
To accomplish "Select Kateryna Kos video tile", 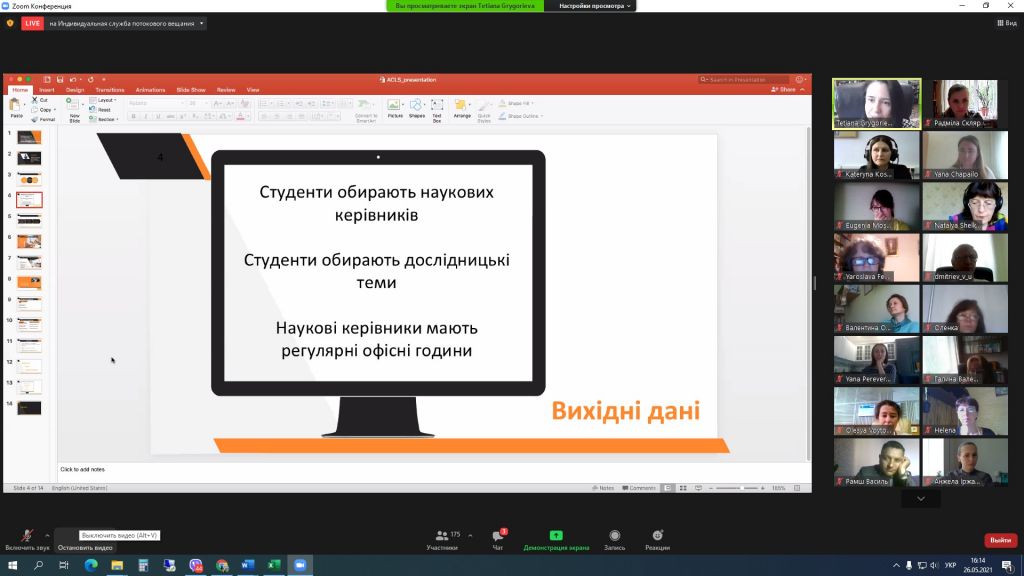I will (x=876, y=155).
